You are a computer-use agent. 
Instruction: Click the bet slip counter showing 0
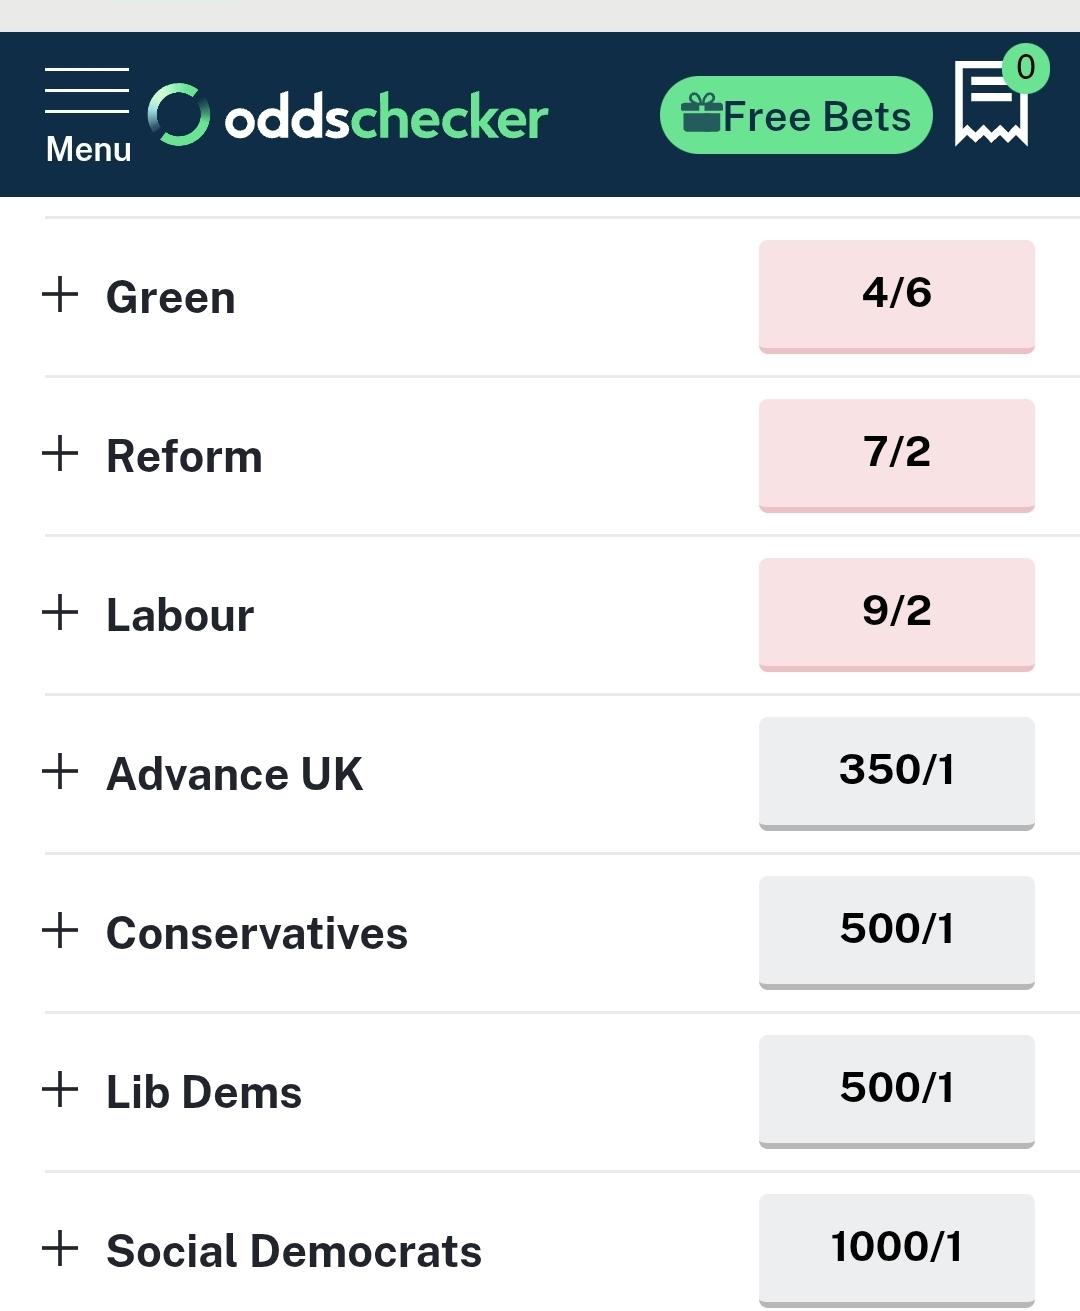(x=1024, y=67)
